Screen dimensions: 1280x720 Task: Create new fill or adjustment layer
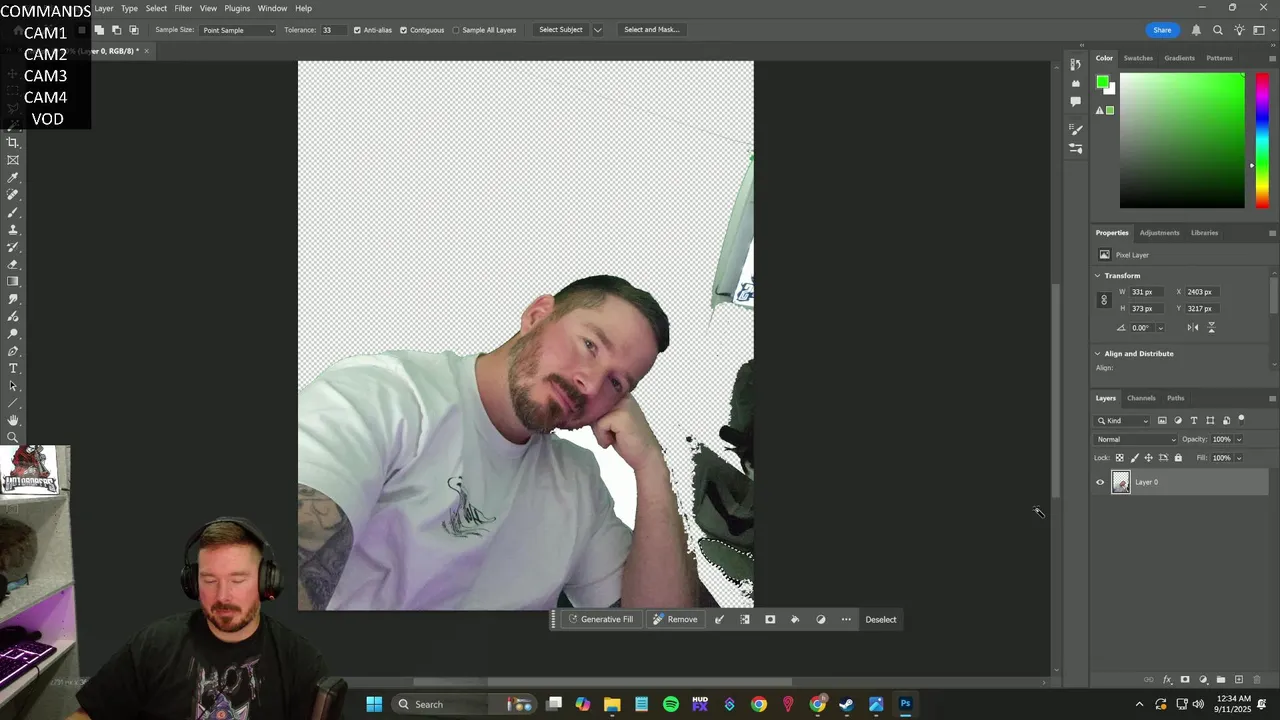click(1203, 680)
